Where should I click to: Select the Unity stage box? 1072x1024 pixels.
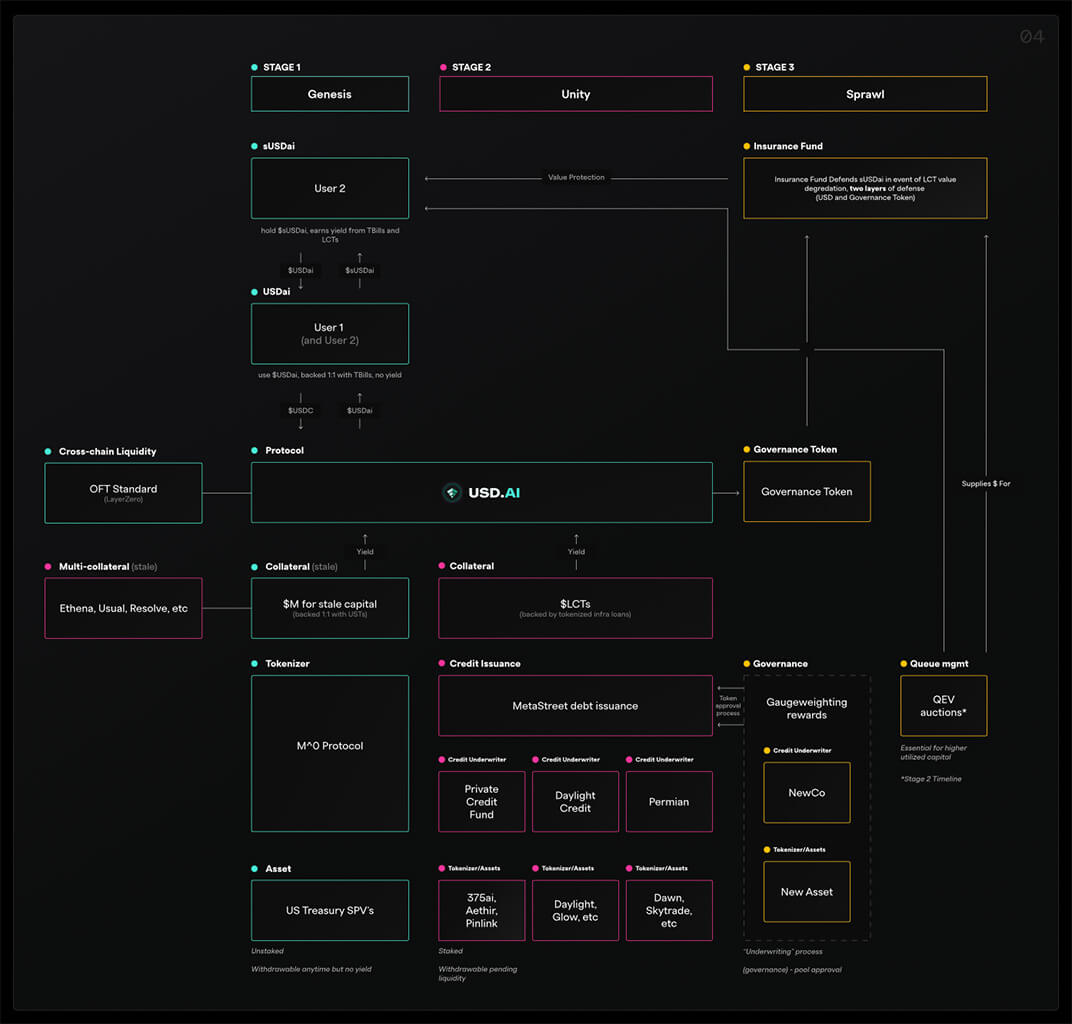coord(576,94)
